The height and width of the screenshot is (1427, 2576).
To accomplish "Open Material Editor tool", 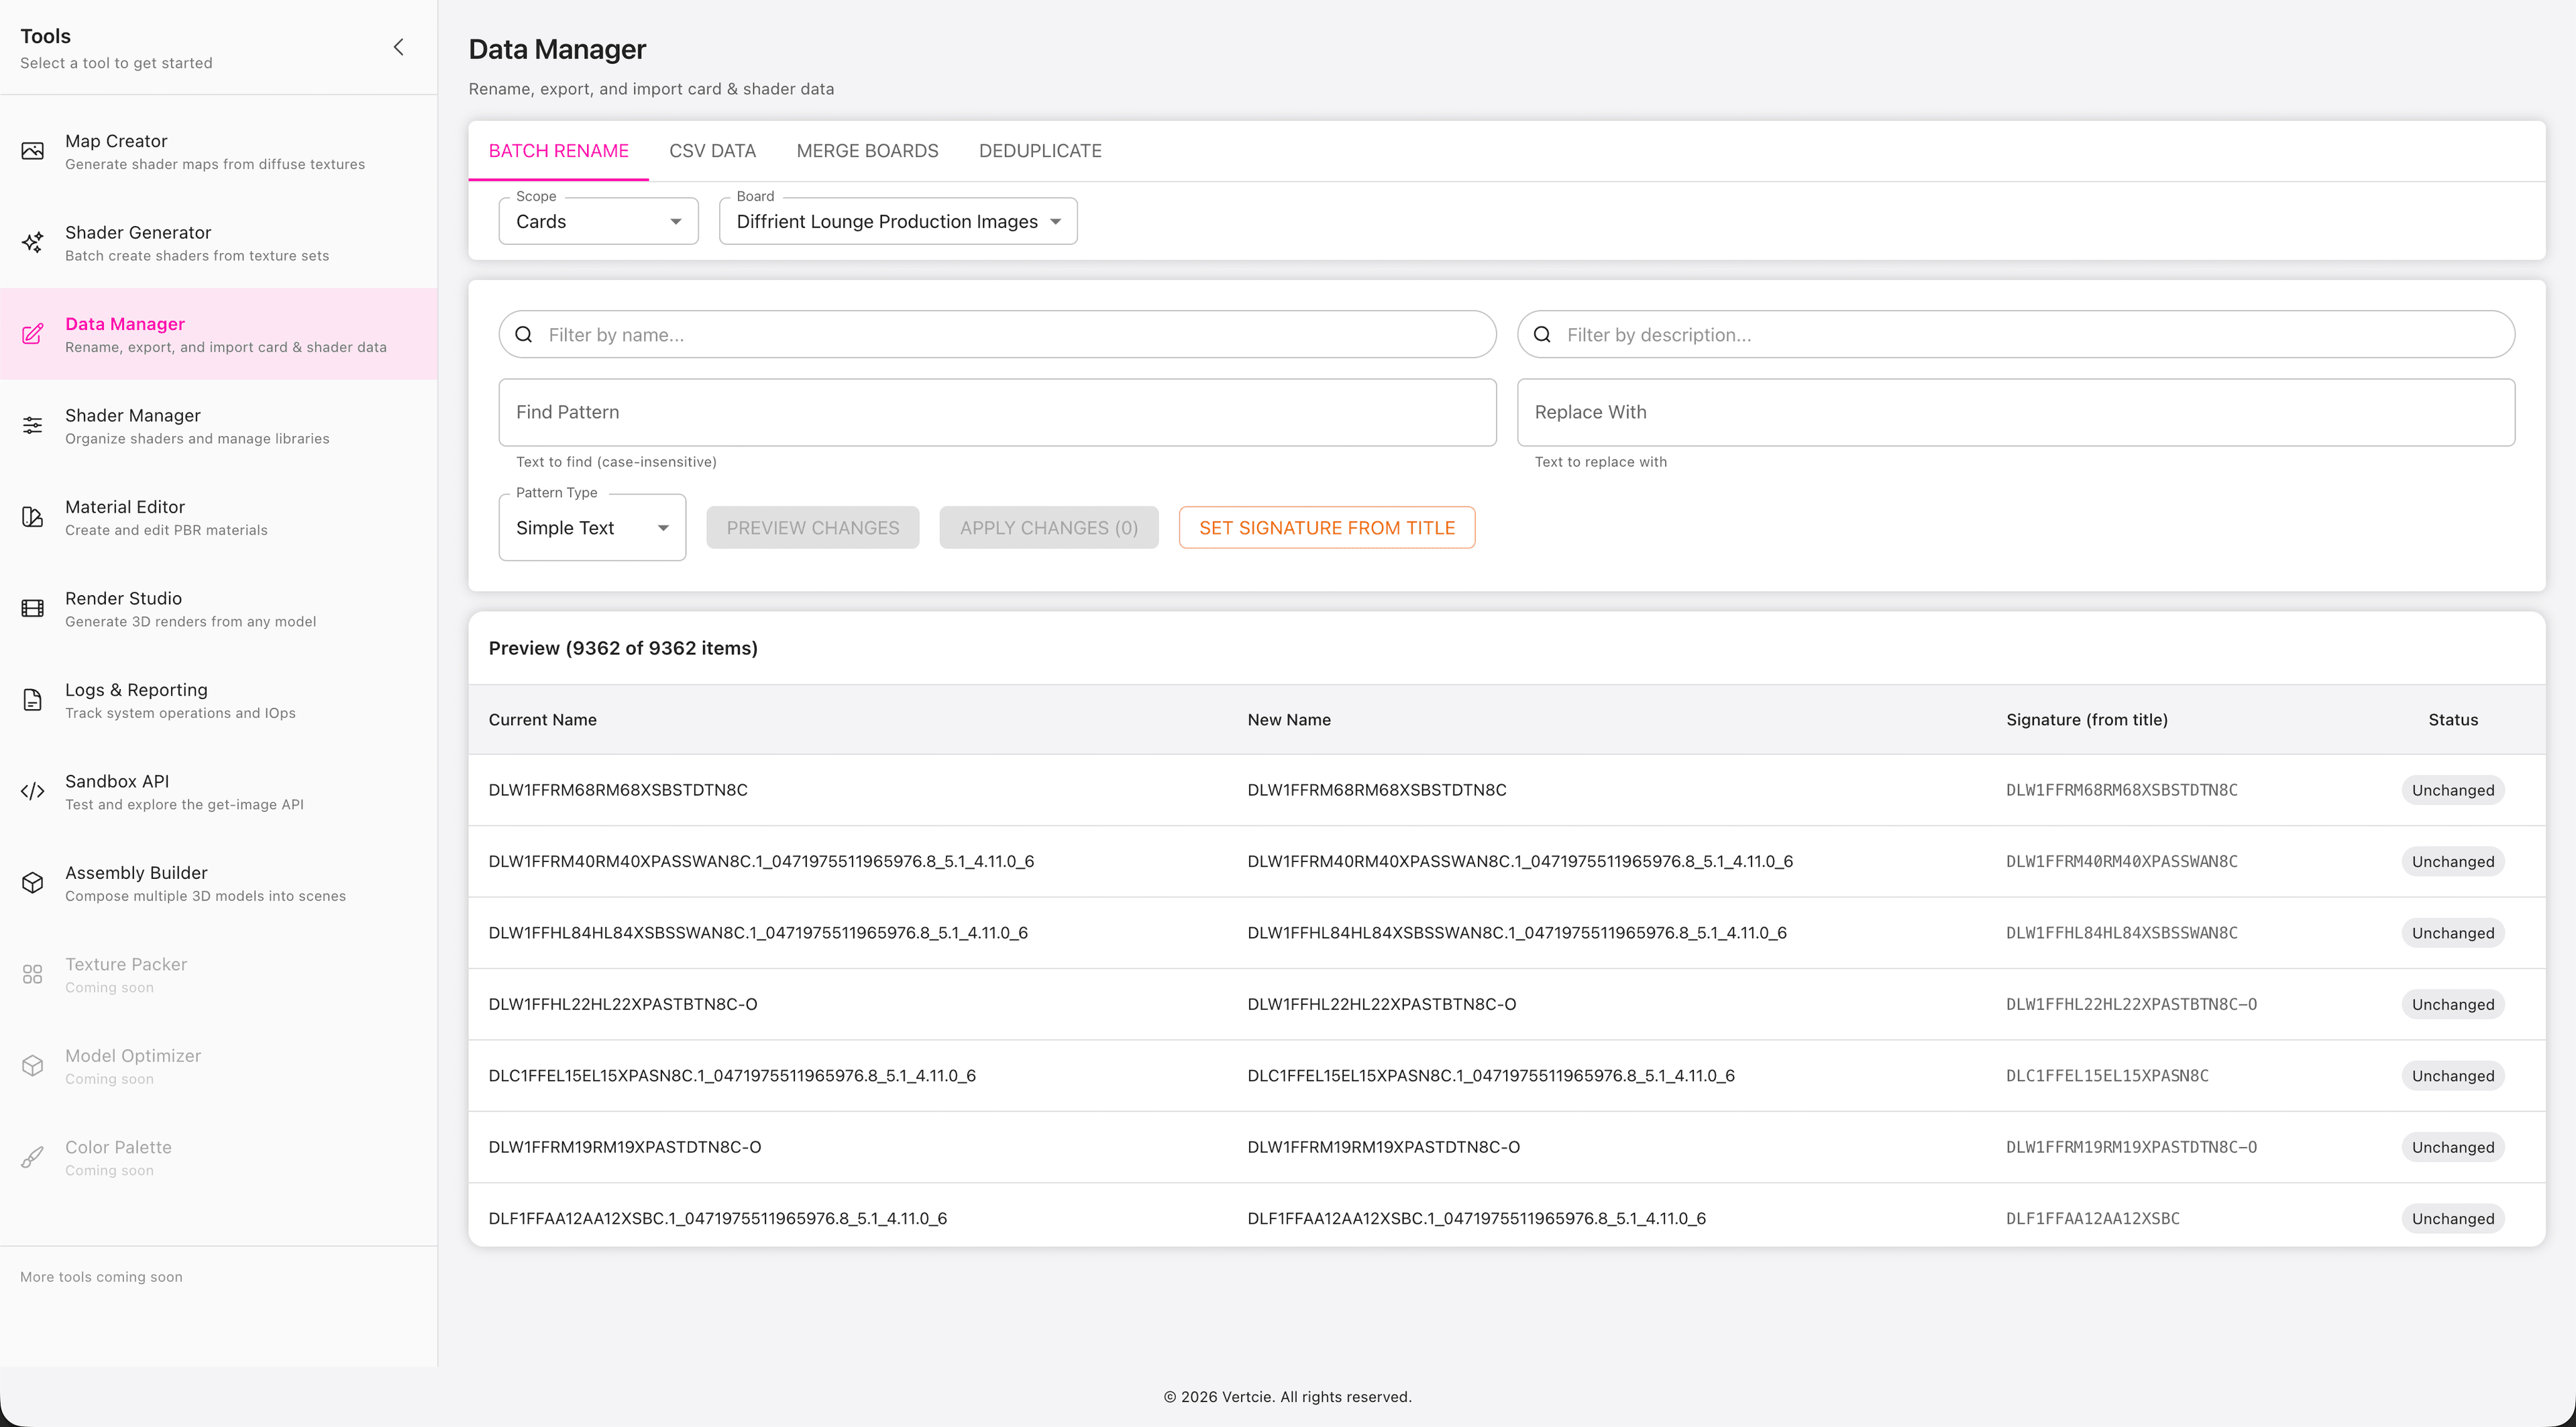I will coord(218,517).
